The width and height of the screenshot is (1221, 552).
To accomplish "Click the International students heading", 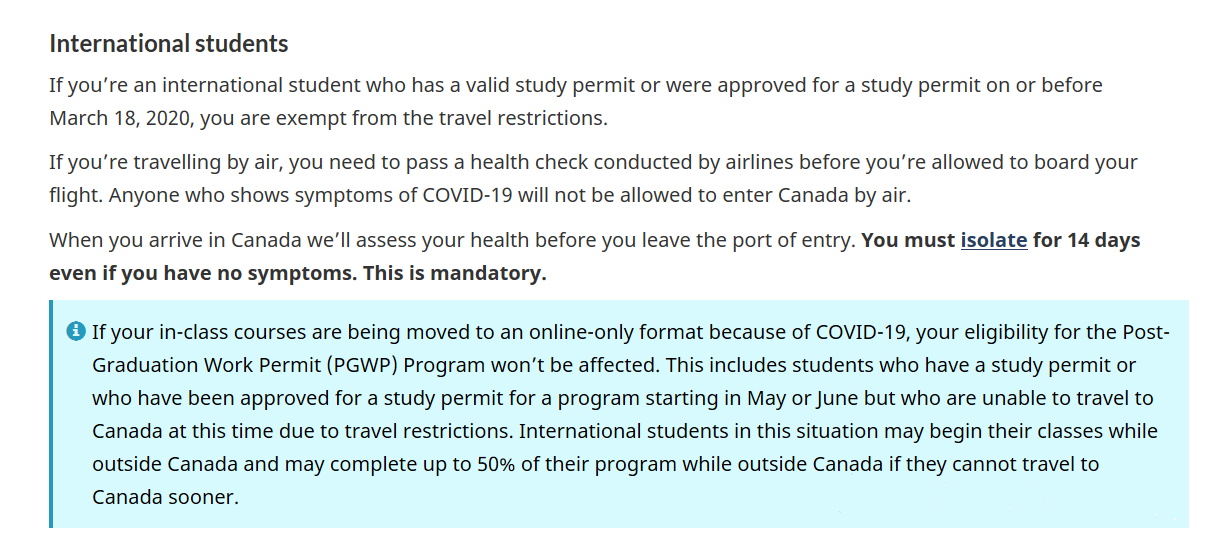I will tap(169, 44).
